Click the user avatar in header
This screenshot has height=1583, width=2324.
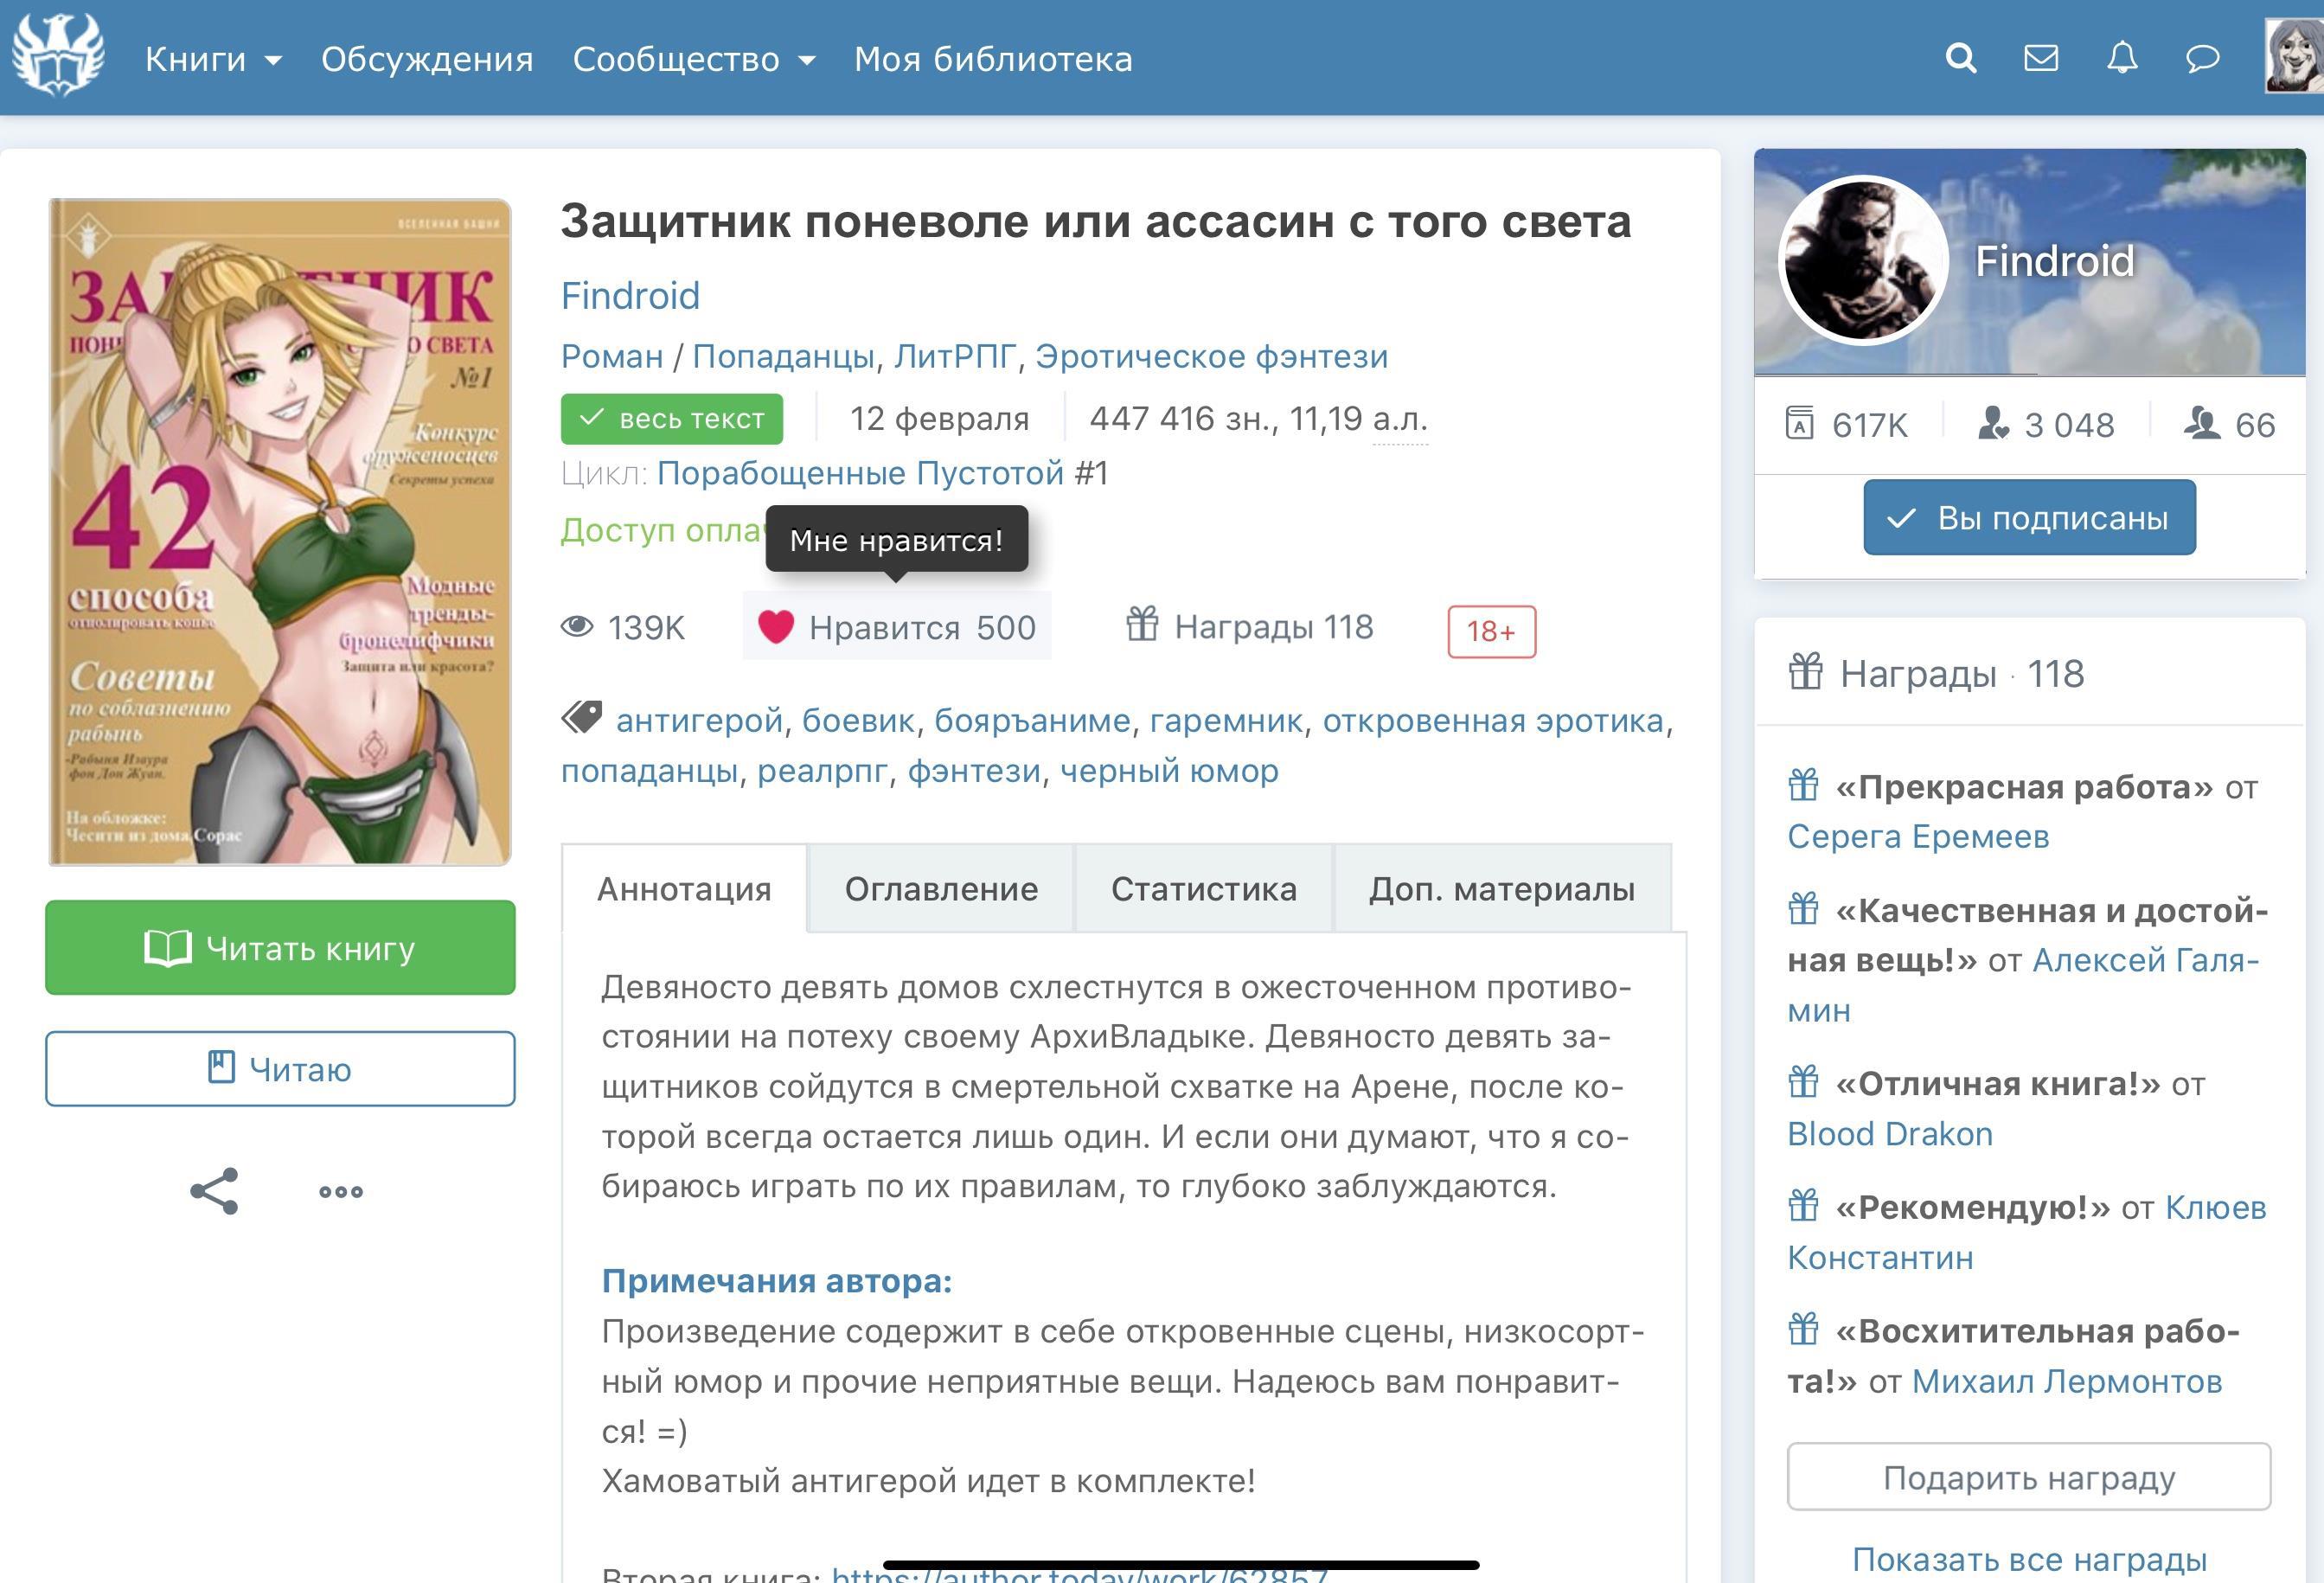tap(2294, 57)
